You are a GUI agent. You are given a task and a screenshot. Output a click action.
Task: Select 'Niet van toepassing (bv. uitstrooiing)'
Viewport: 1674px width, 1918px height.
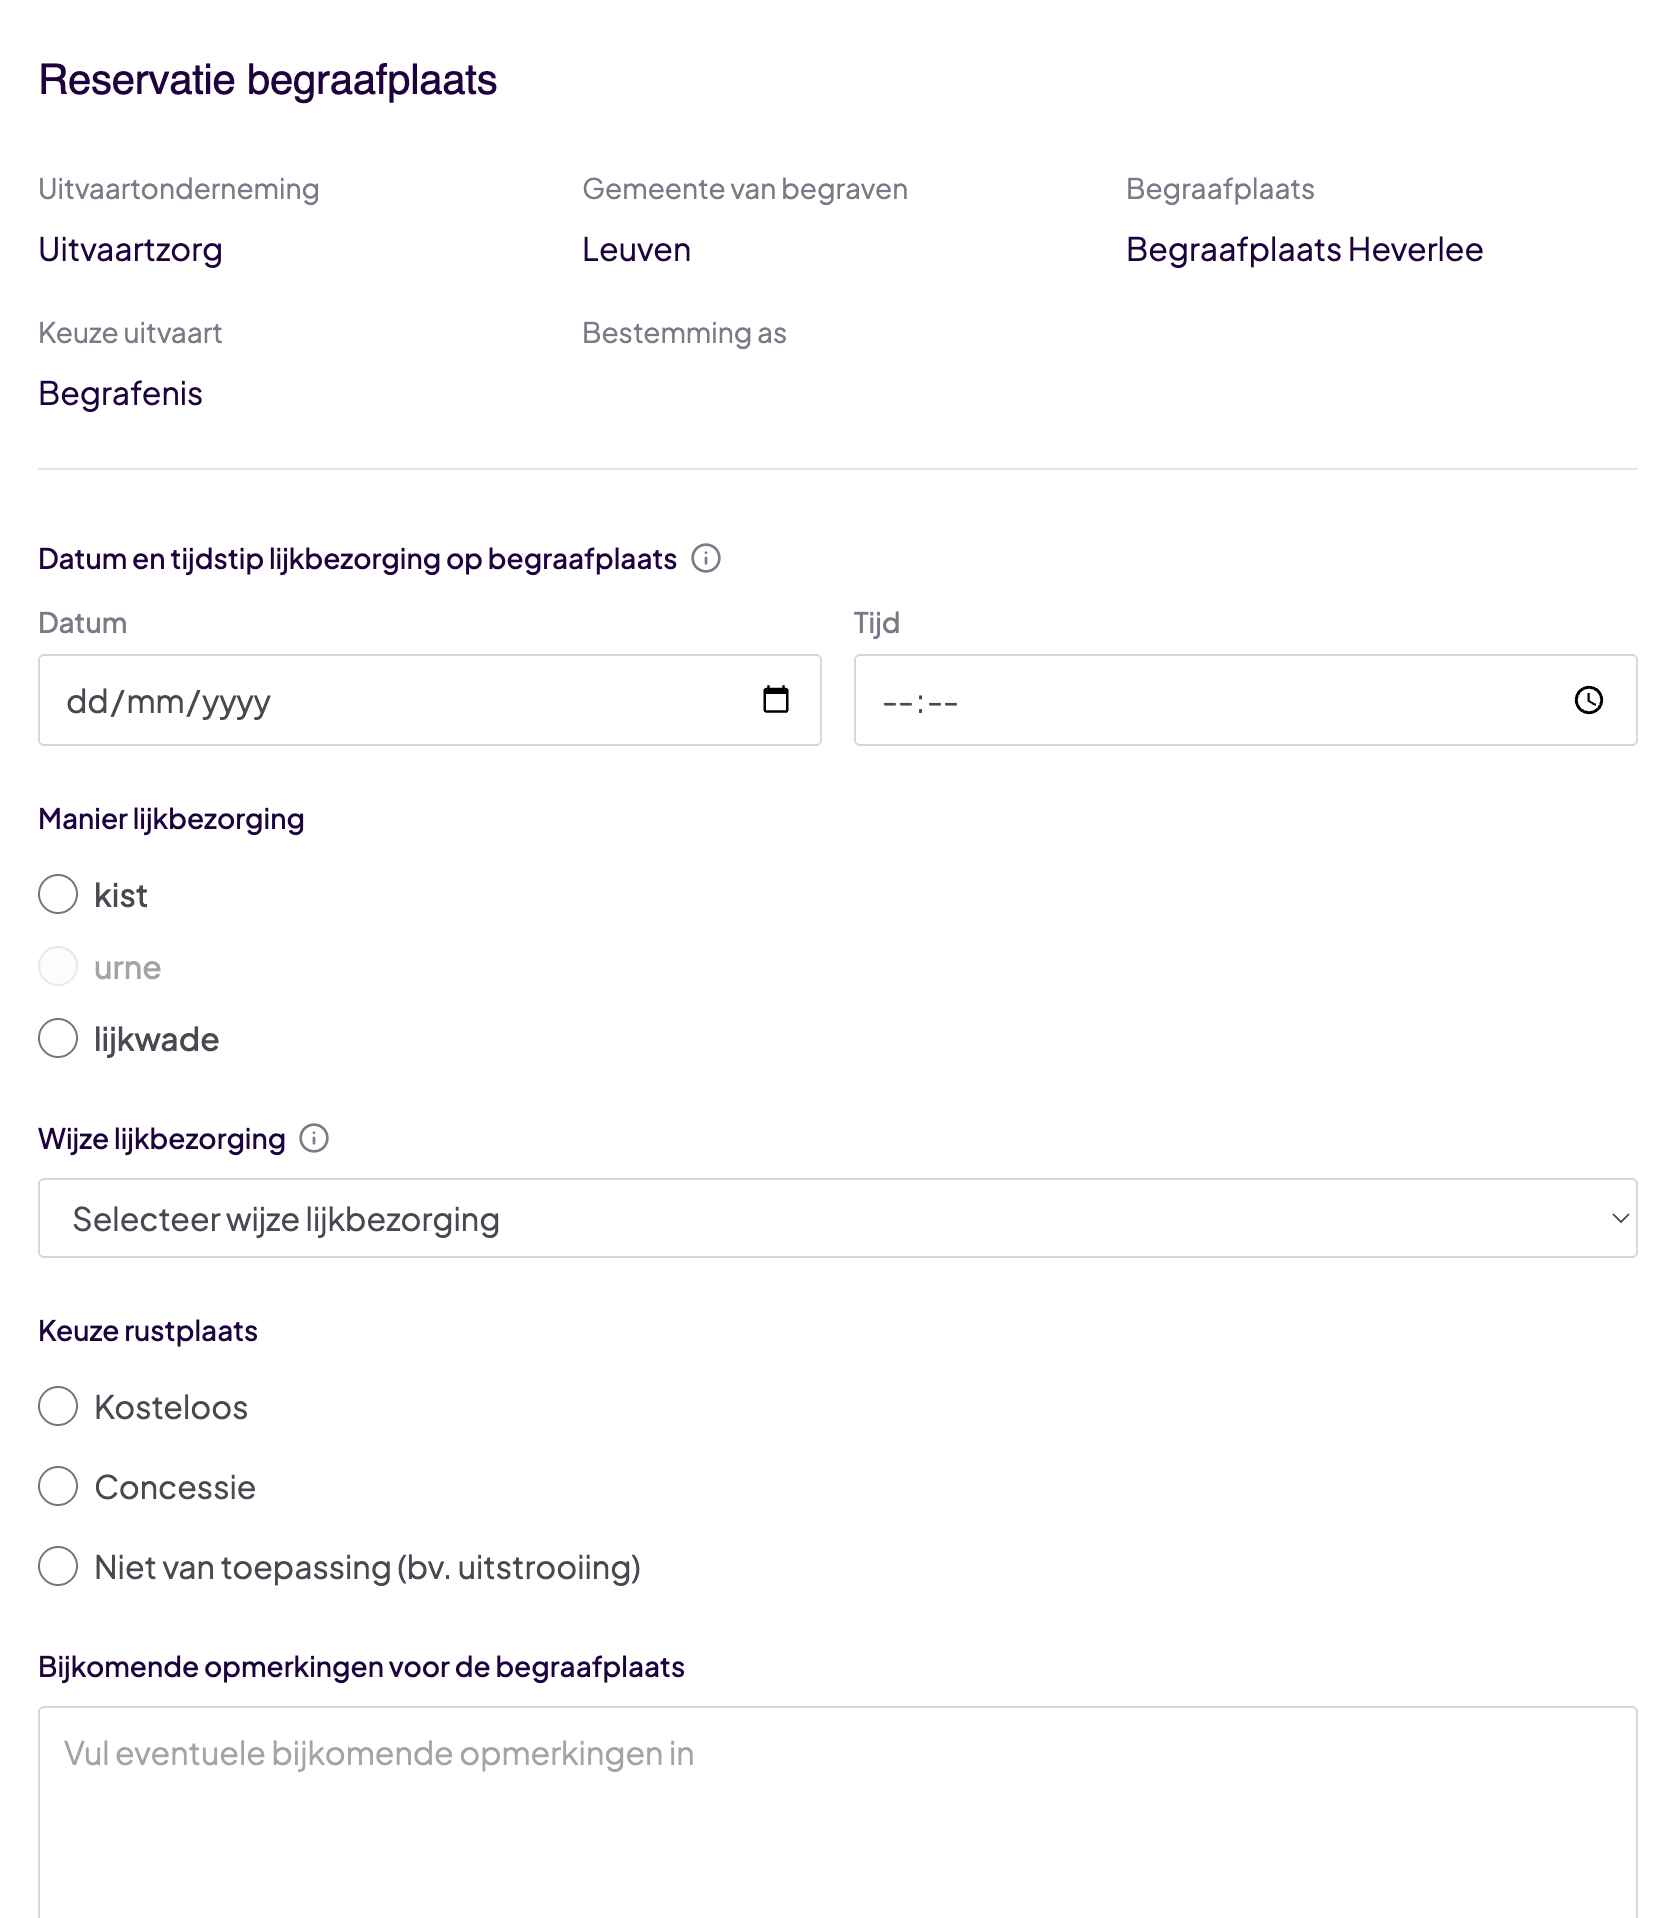click(x=58, y=1567)
